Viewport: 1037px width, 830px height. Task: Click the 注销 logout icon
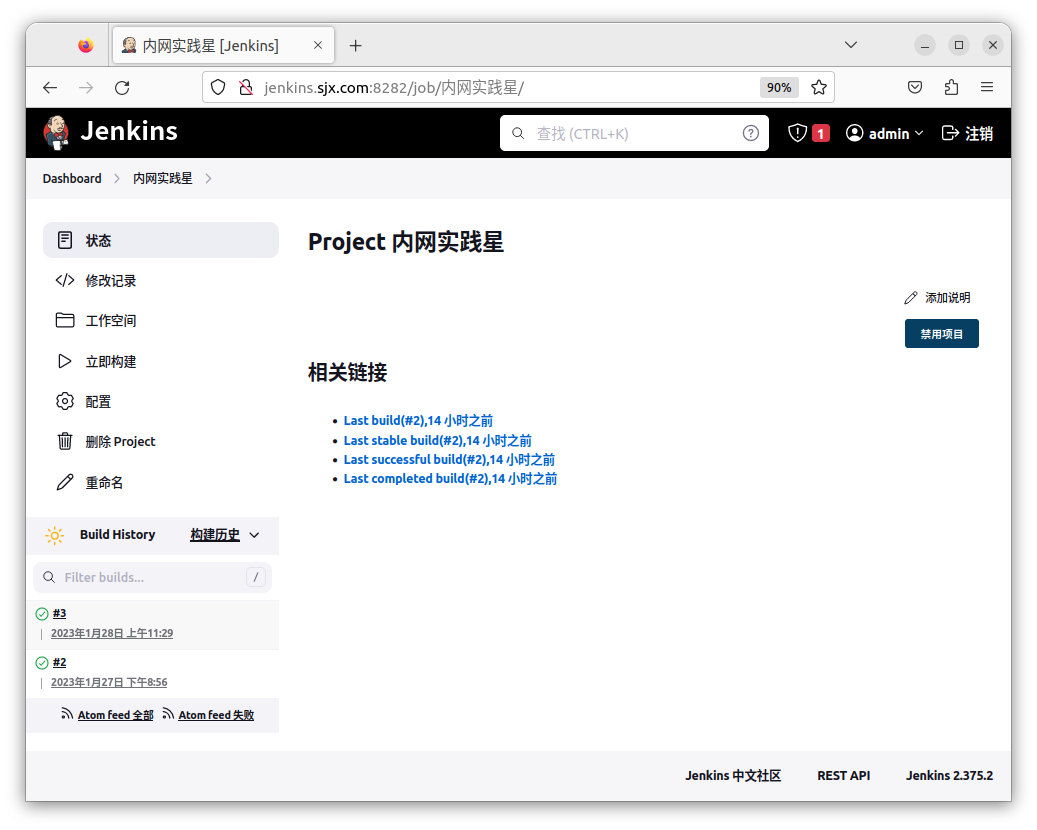tap(950, 133)
